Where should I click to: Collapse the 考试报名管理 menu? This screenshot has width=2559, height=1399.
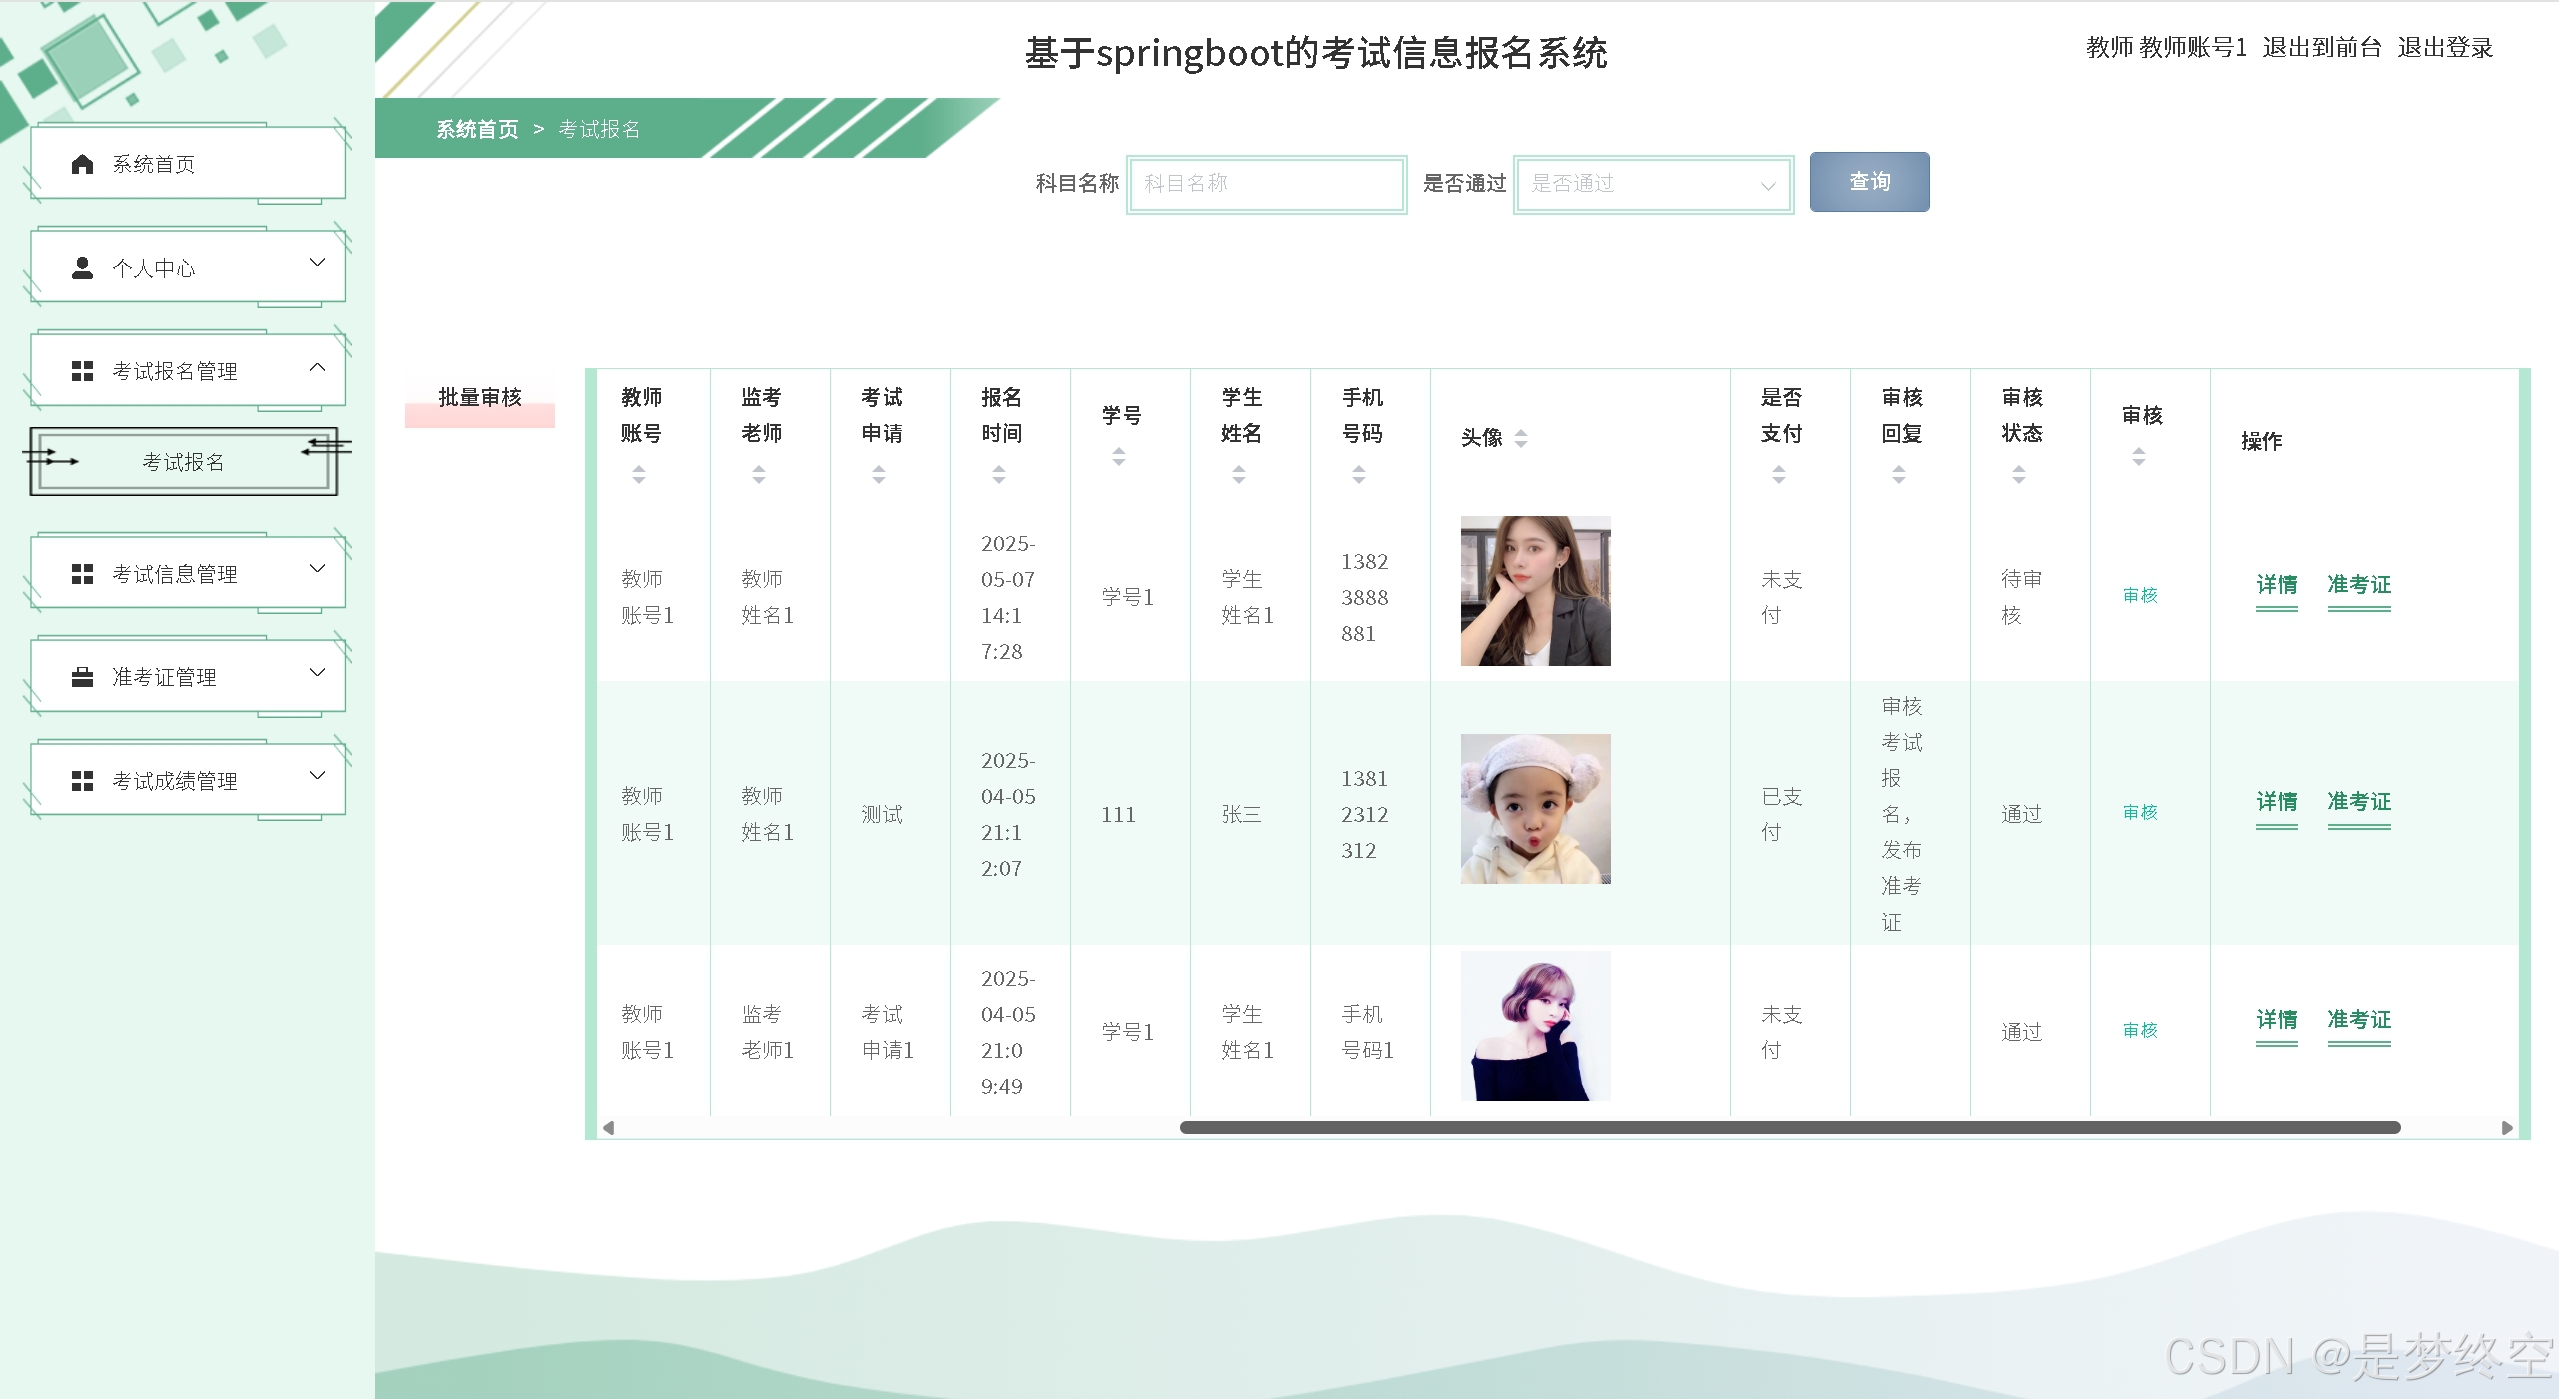(317, 368)
